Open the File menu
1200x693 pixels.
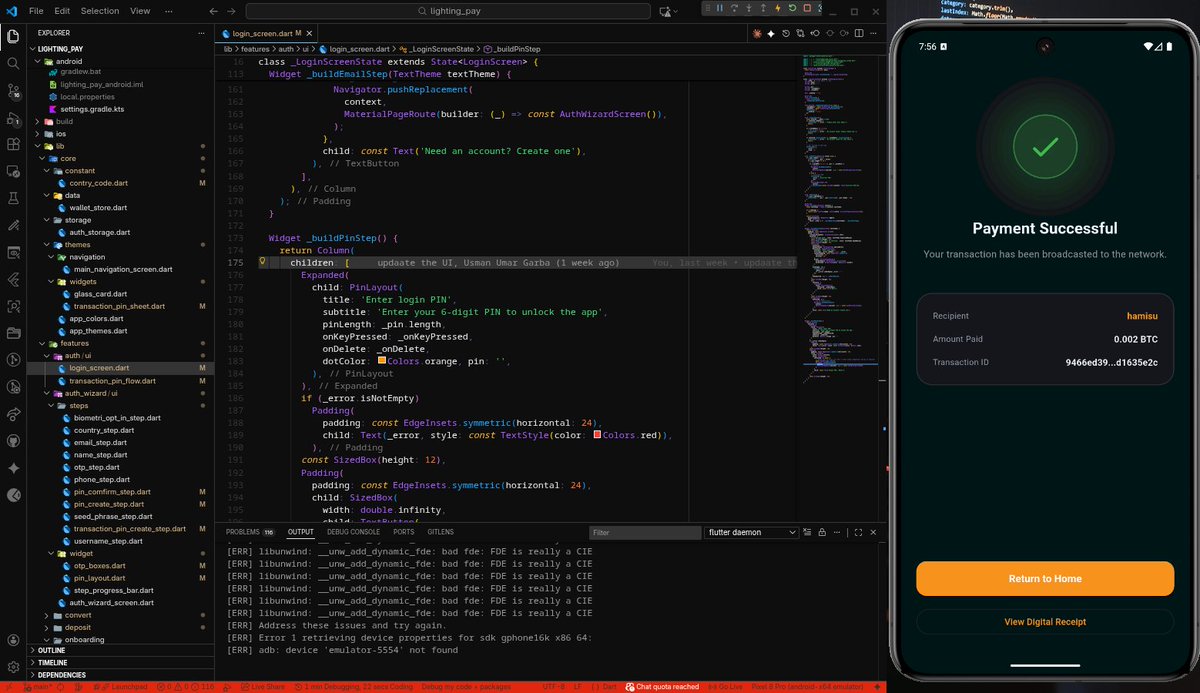tap(36, 11)
